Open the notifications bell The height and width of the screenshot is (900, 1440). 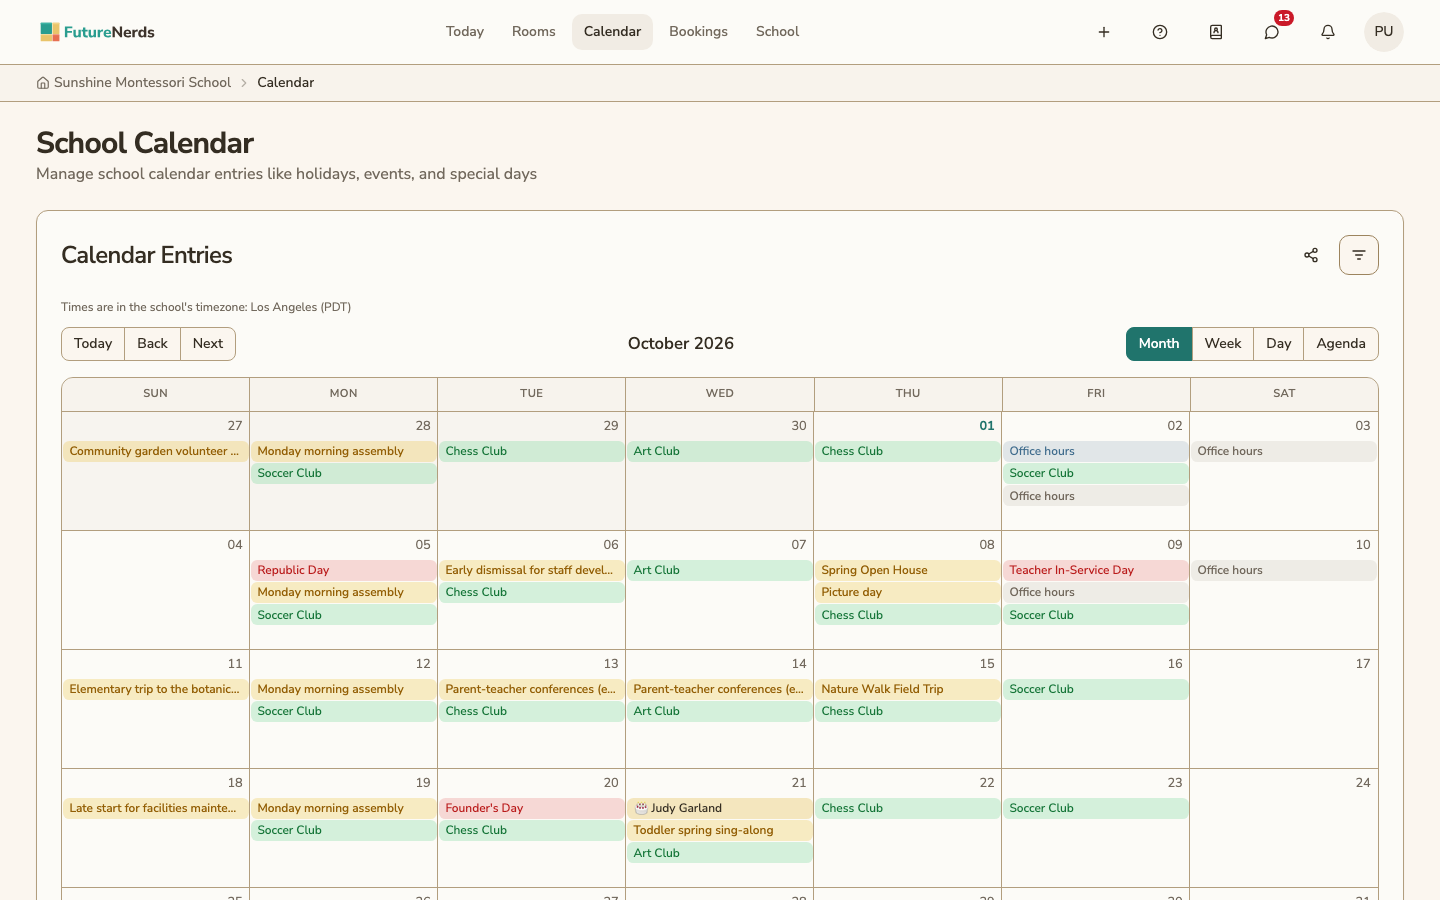(x=1328, y=32)
